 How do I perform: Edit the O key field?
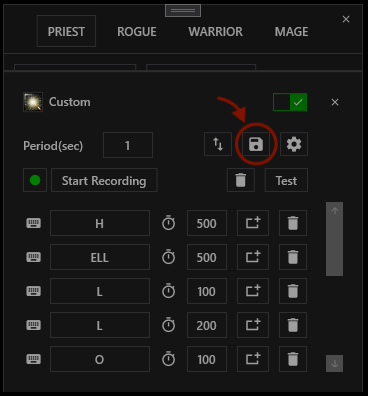pyautogui.click(x=100, y=359)
